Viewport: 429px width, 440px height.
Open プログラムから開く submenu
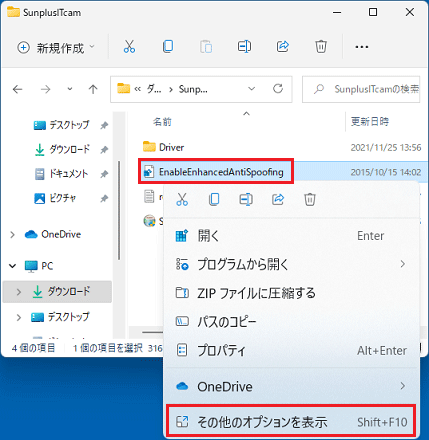[291, 264]
